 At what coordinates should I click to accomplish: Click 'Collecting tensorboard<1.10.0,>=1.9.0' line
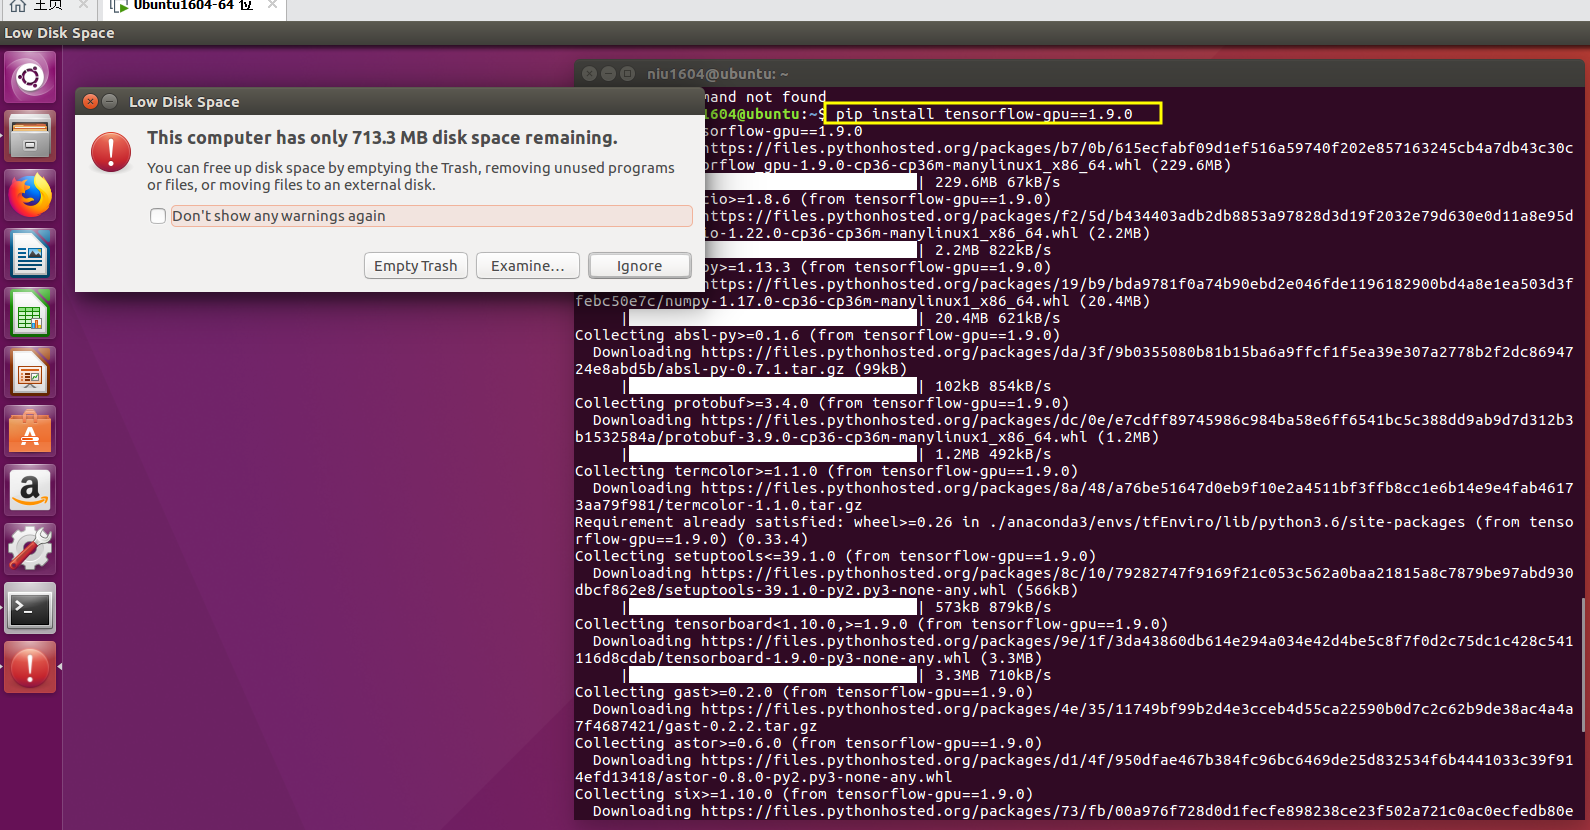[x=871, y=624]
